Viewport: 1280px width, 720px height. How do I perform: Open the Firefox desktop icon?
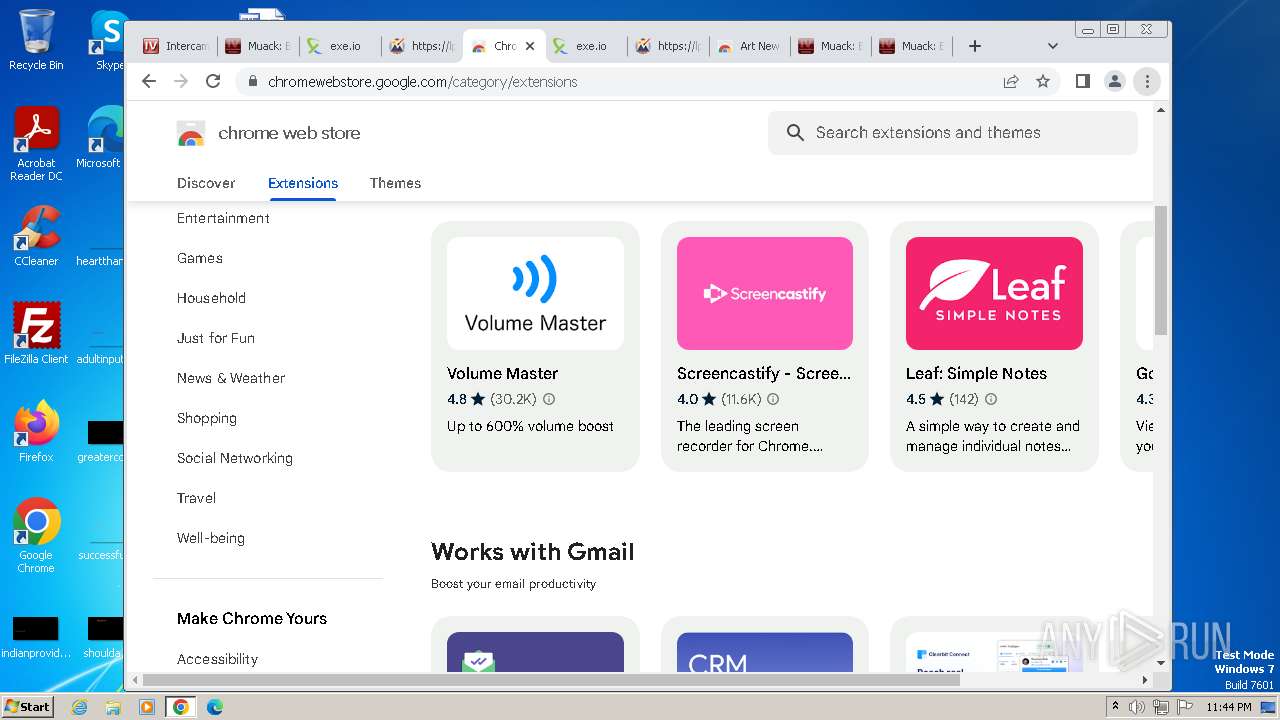pyautogui.click(x=36, y=432)
